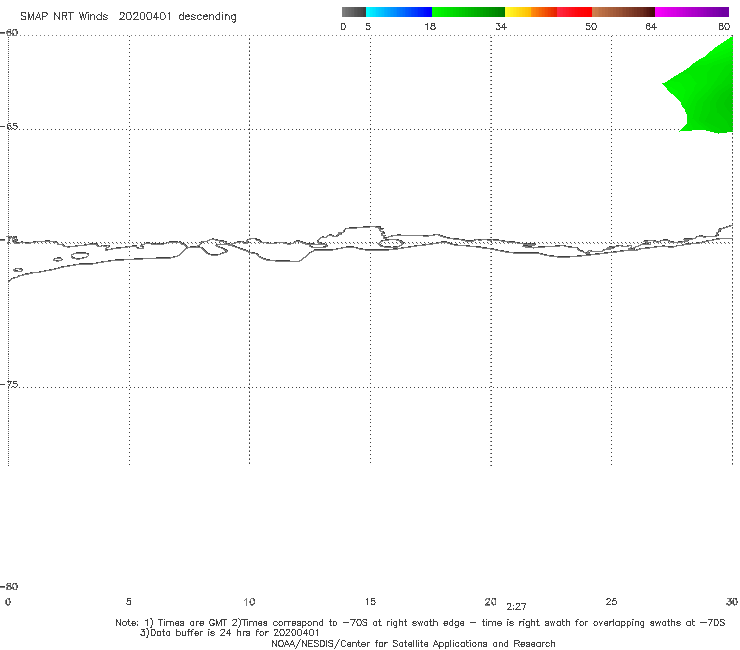Image resolution: width=740 pixels, height=650 pixels.
Task: Click the word 'descending' in the title
Action: [x=207, y=17]
